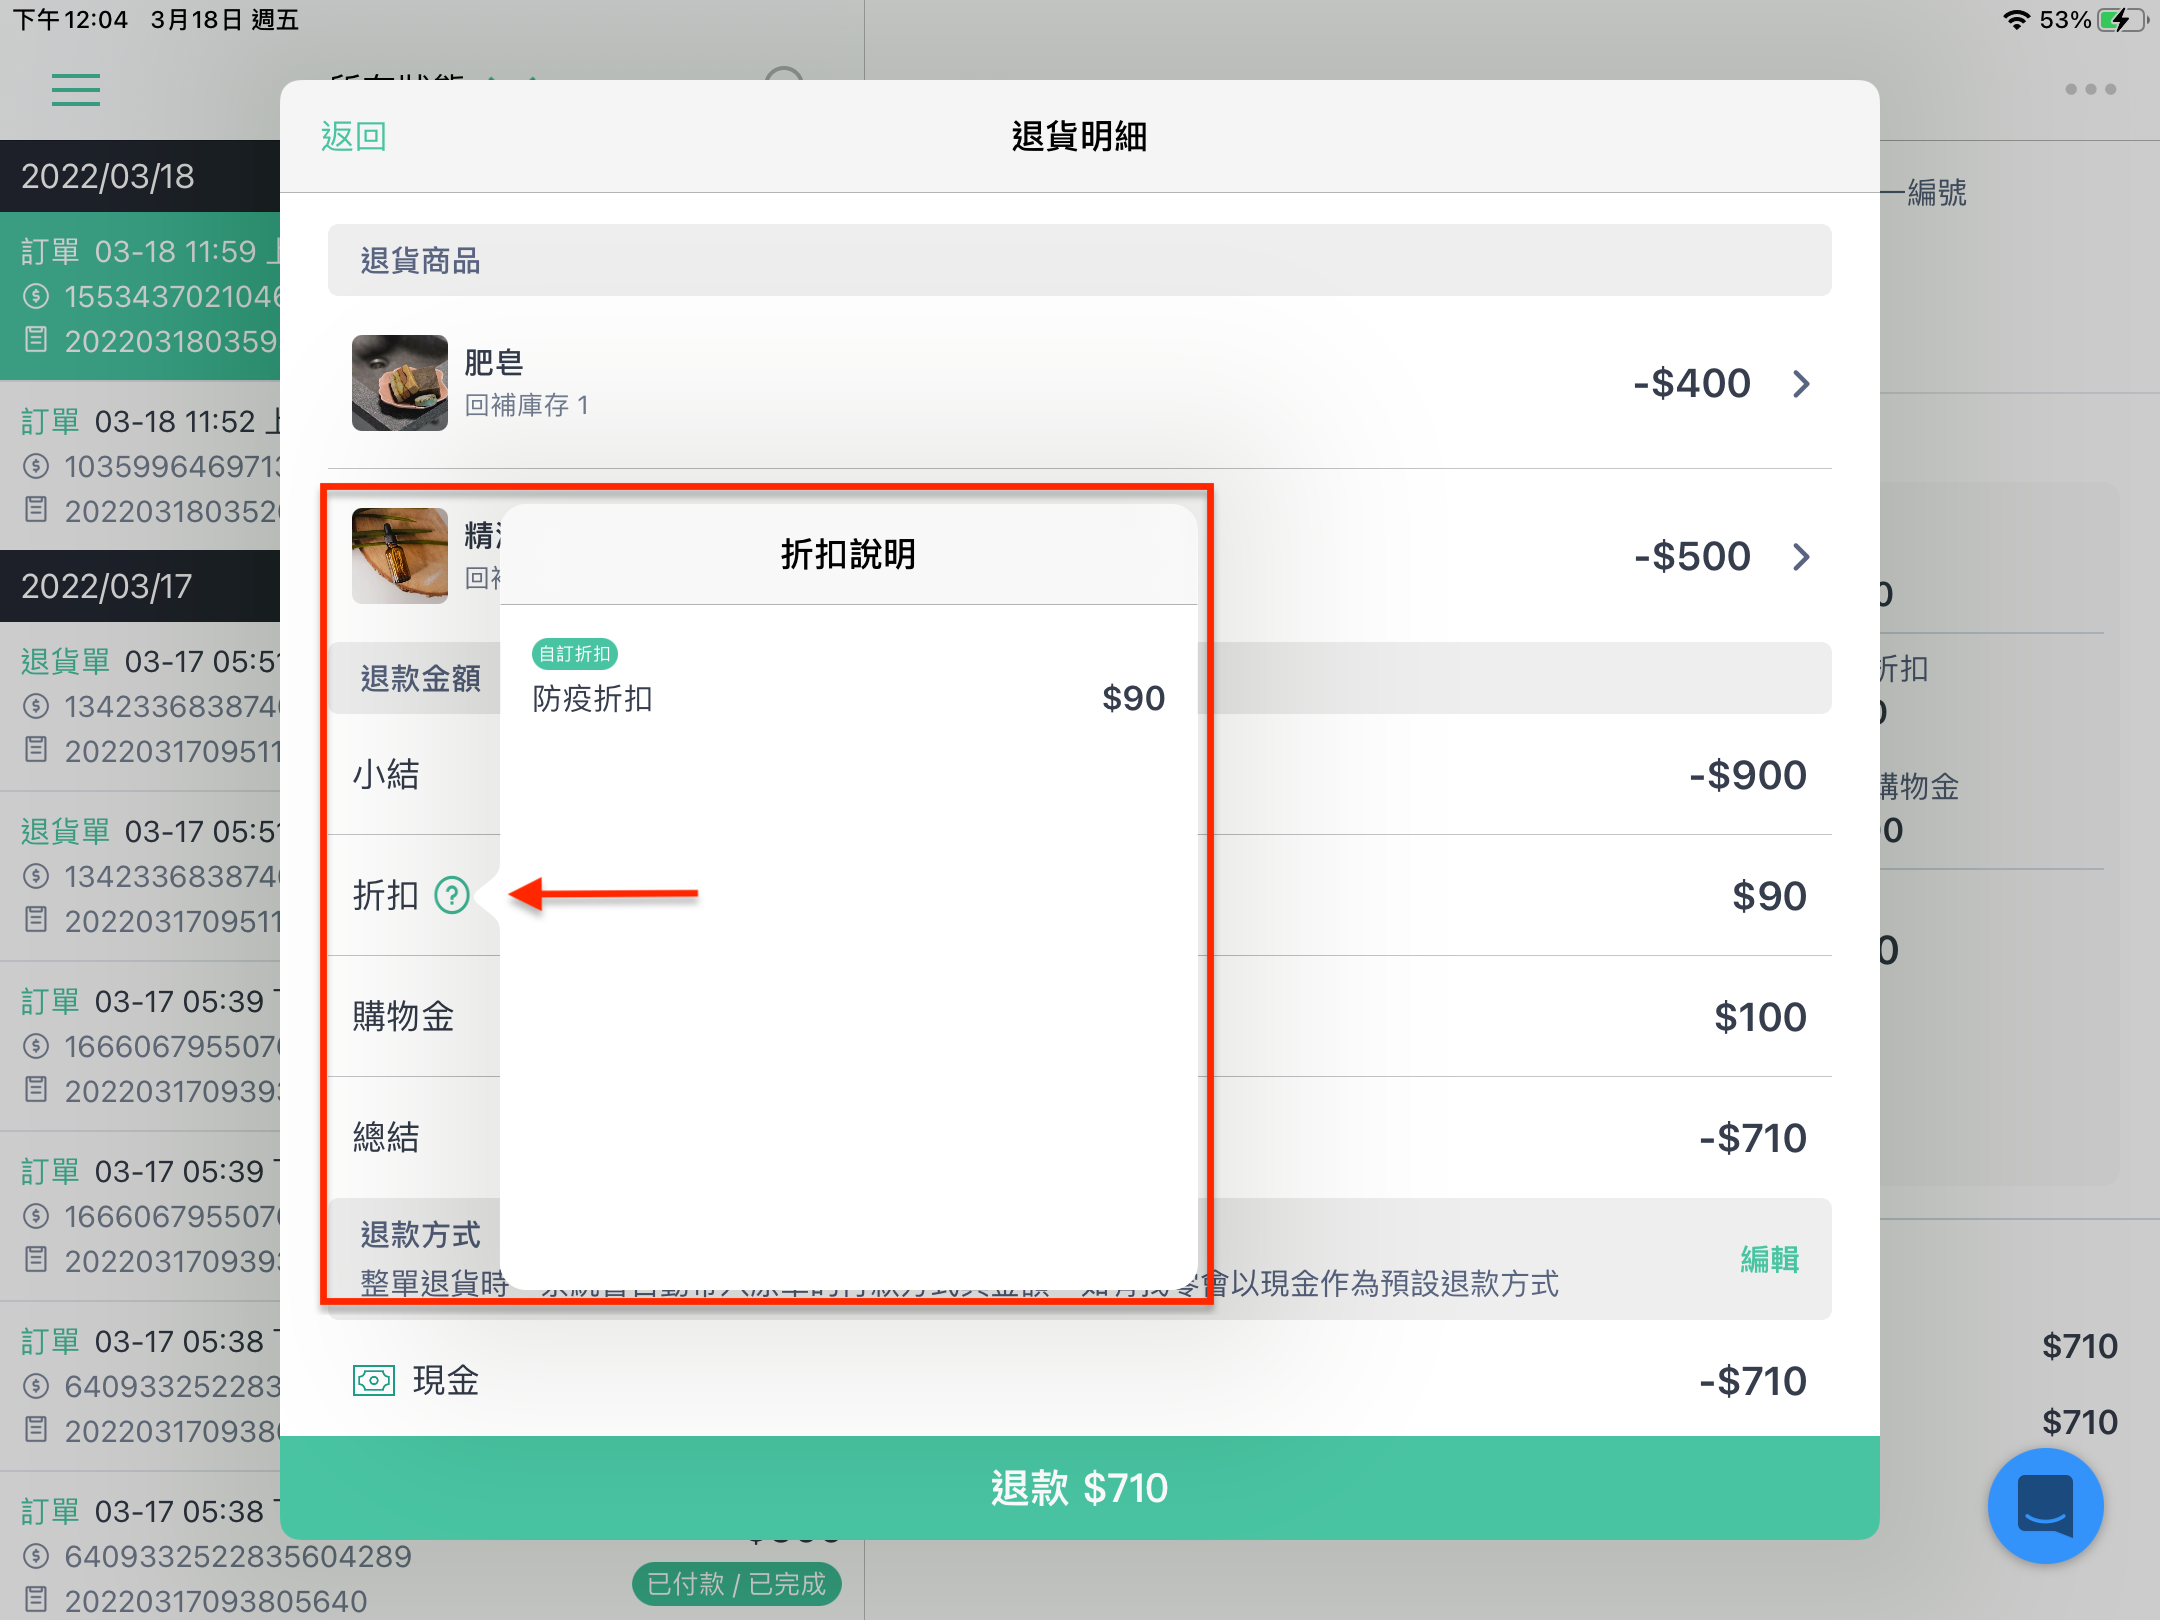
Task: Tap 返回 to go back
Action: pos(354,136)
